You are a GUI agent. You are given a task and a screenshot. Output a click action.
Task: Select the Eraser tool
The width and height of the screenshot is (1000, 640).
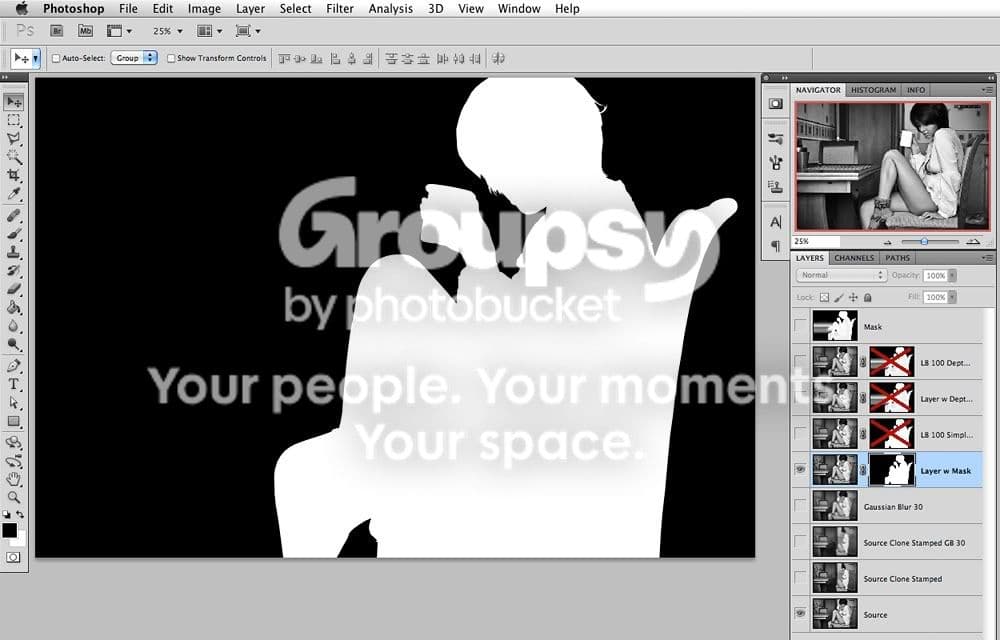pyautogui.click(x=14, y=289)
